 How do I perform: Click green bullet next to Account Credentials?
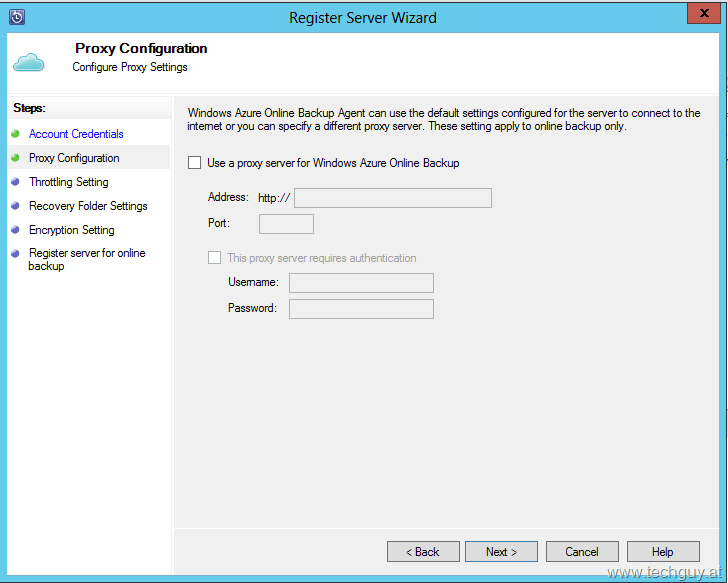point(15,134)
